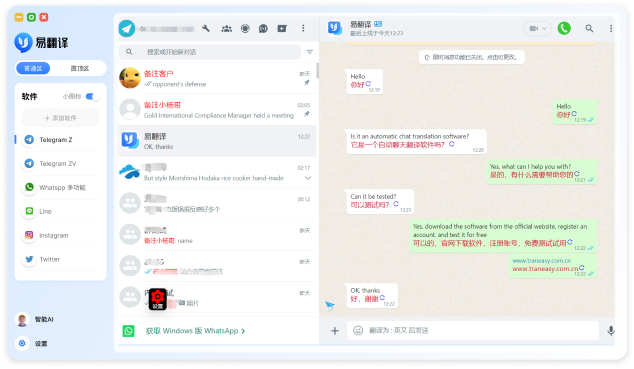The height and width of the screenshot is (369, 634).
Task: Click the pin icon on 备注小杨哥 chat
Action: point(307,114)
